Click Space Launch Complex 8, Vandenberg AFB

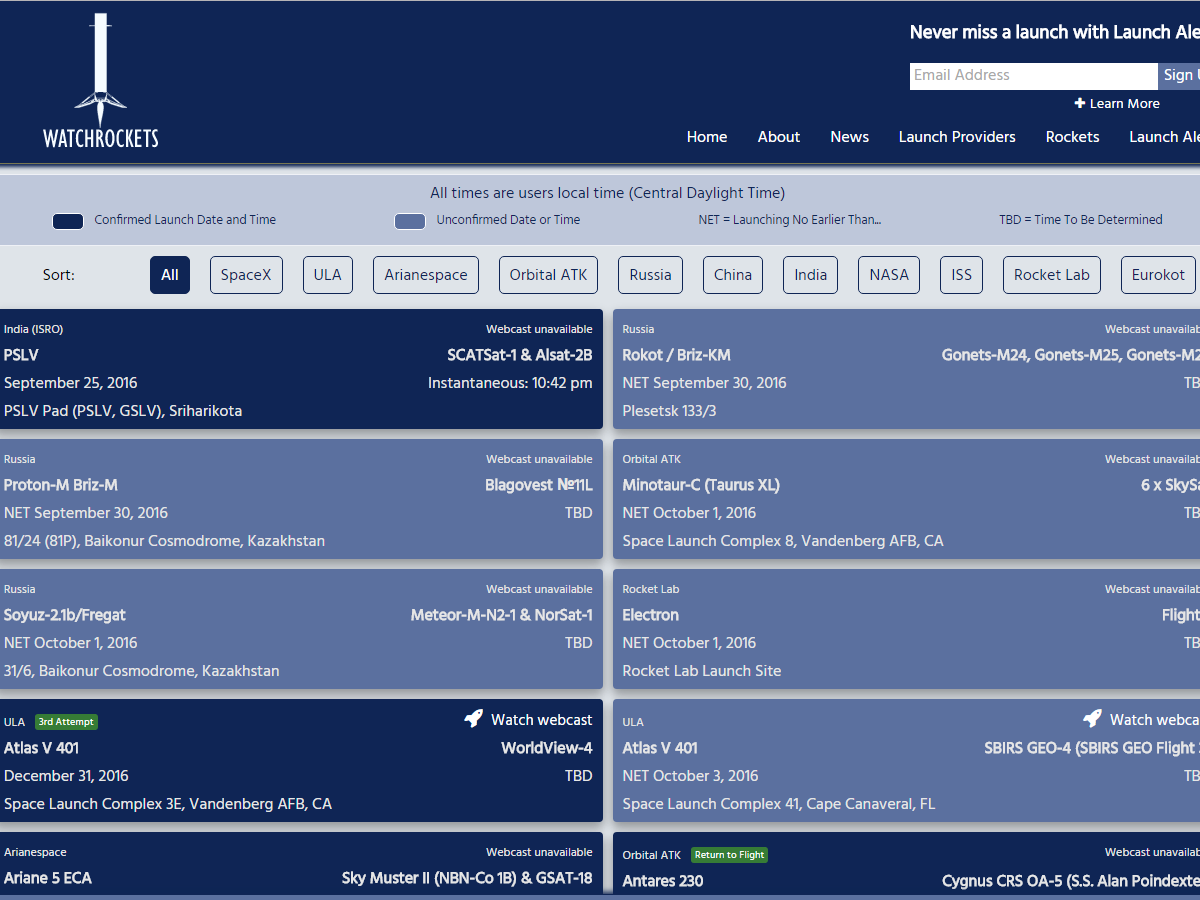783,541
